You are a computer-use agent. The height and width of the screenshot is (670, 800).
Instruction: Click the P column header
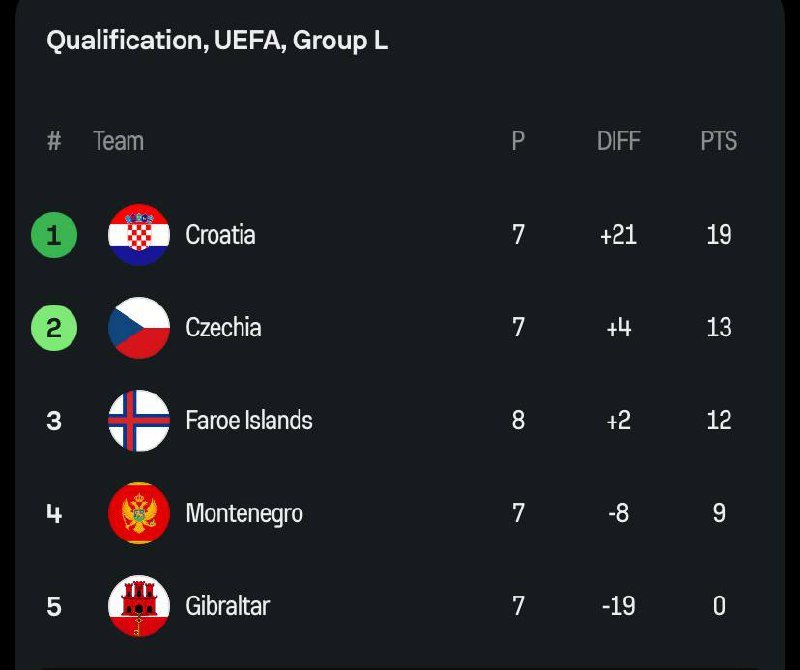[x=518, y=142]
